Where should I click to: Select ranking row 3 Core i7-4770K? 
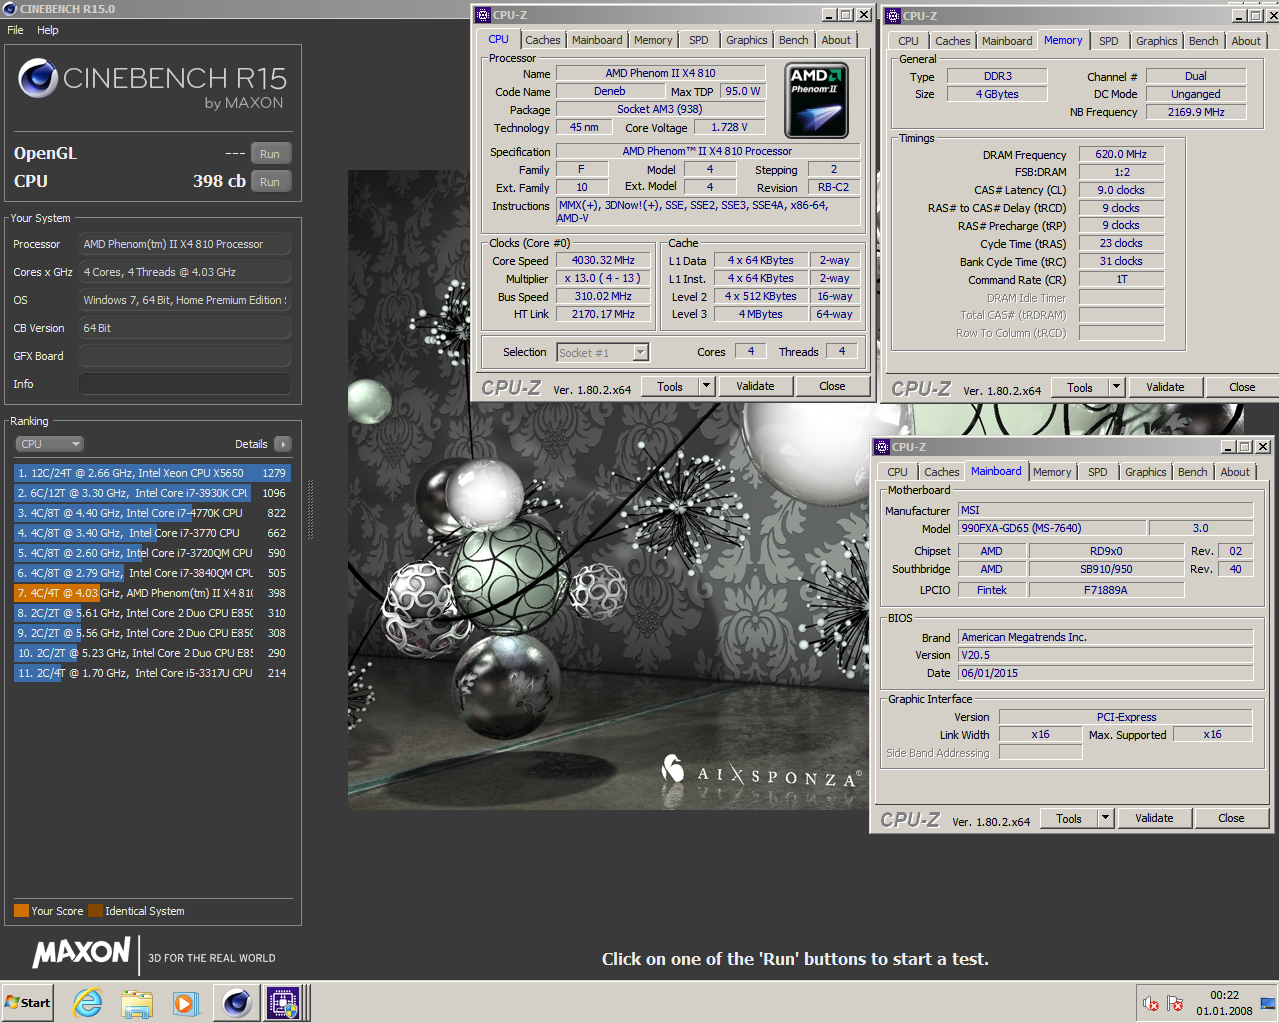(x=152, y=513)
